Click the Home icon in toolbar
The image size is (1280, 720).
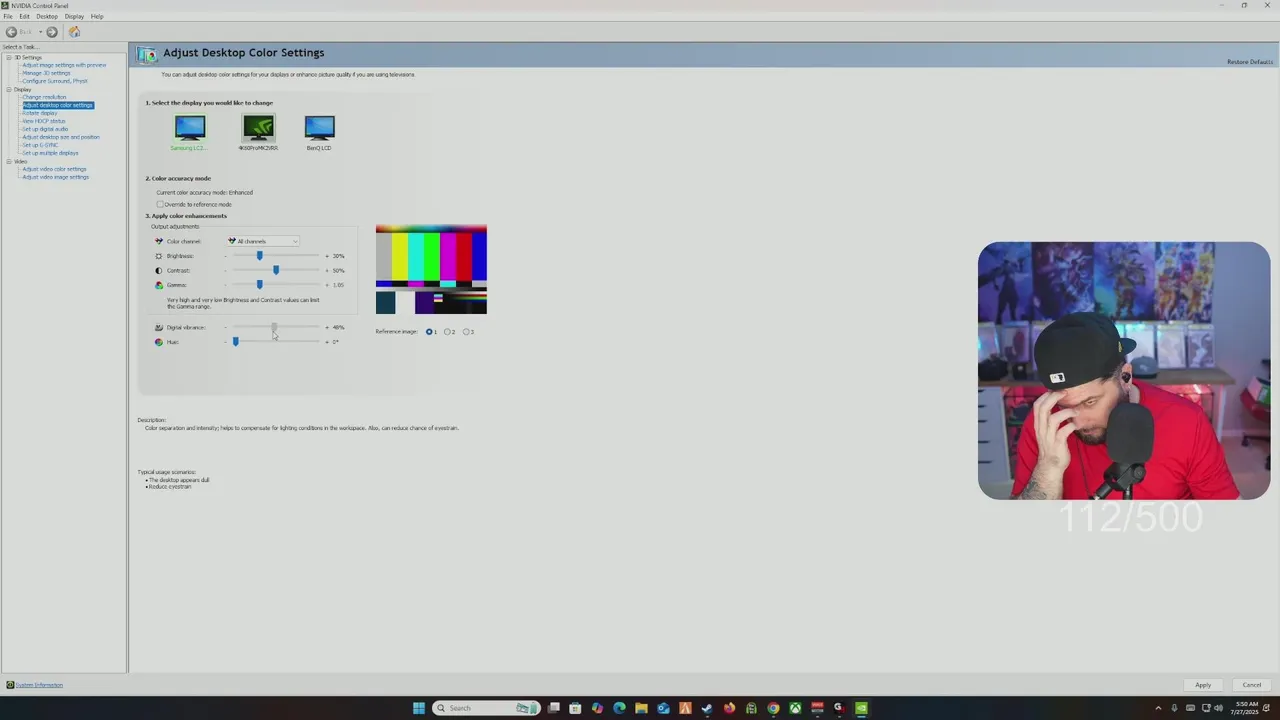click(x=74, y=32)
